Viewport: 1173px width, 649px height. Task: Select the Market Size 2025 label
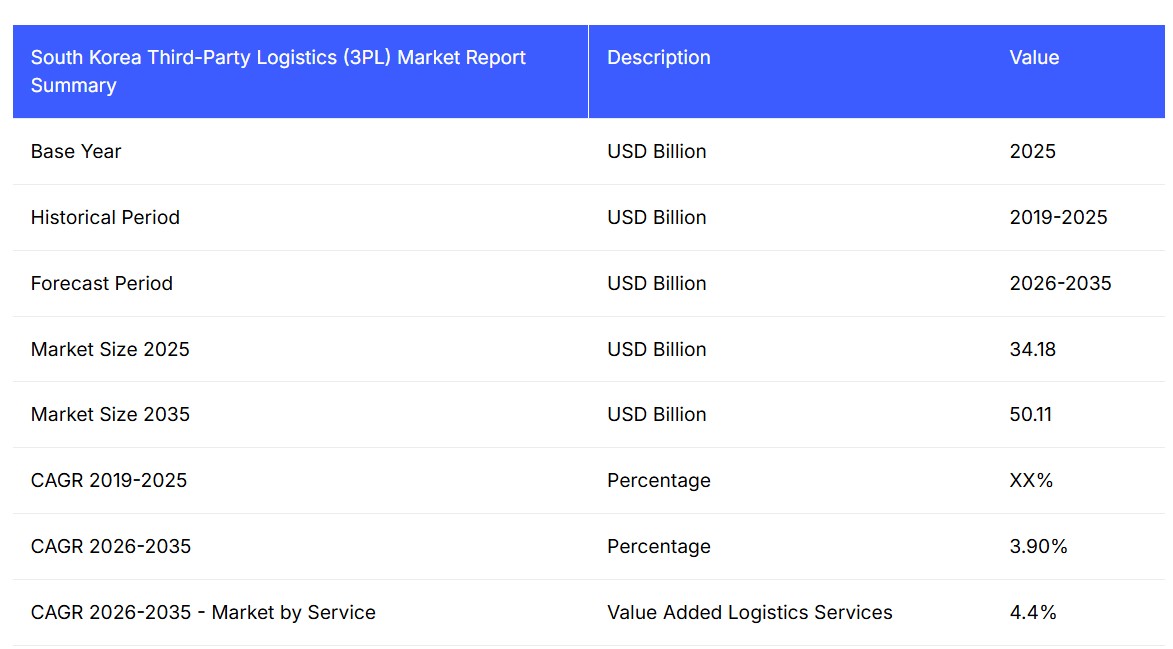point(110,350)
